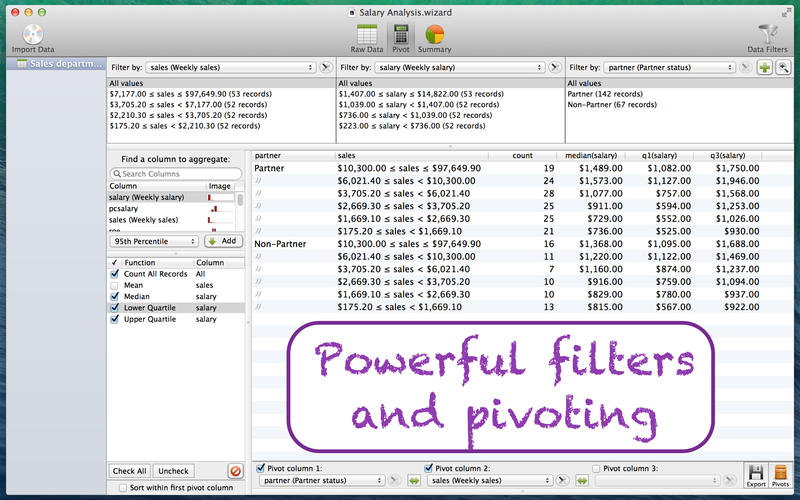This screenshot has width=800, height=500.
Task: Enable the Pivot column 3 checkbox
Action: click(x=598, y=467)
